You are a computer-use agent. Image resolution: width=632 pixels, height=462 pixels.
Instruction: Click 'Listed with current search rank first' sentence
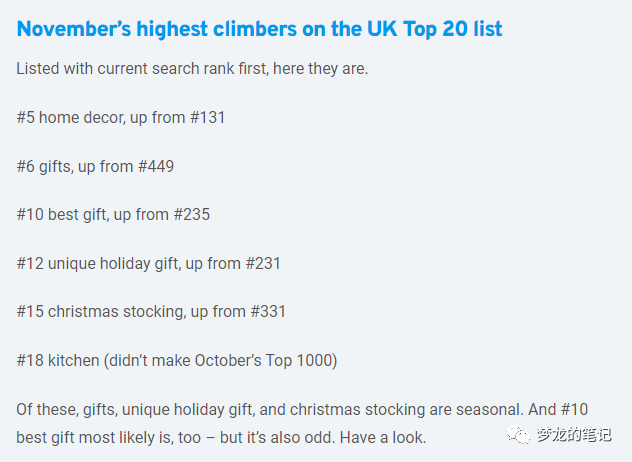click(x=192, y=69)
